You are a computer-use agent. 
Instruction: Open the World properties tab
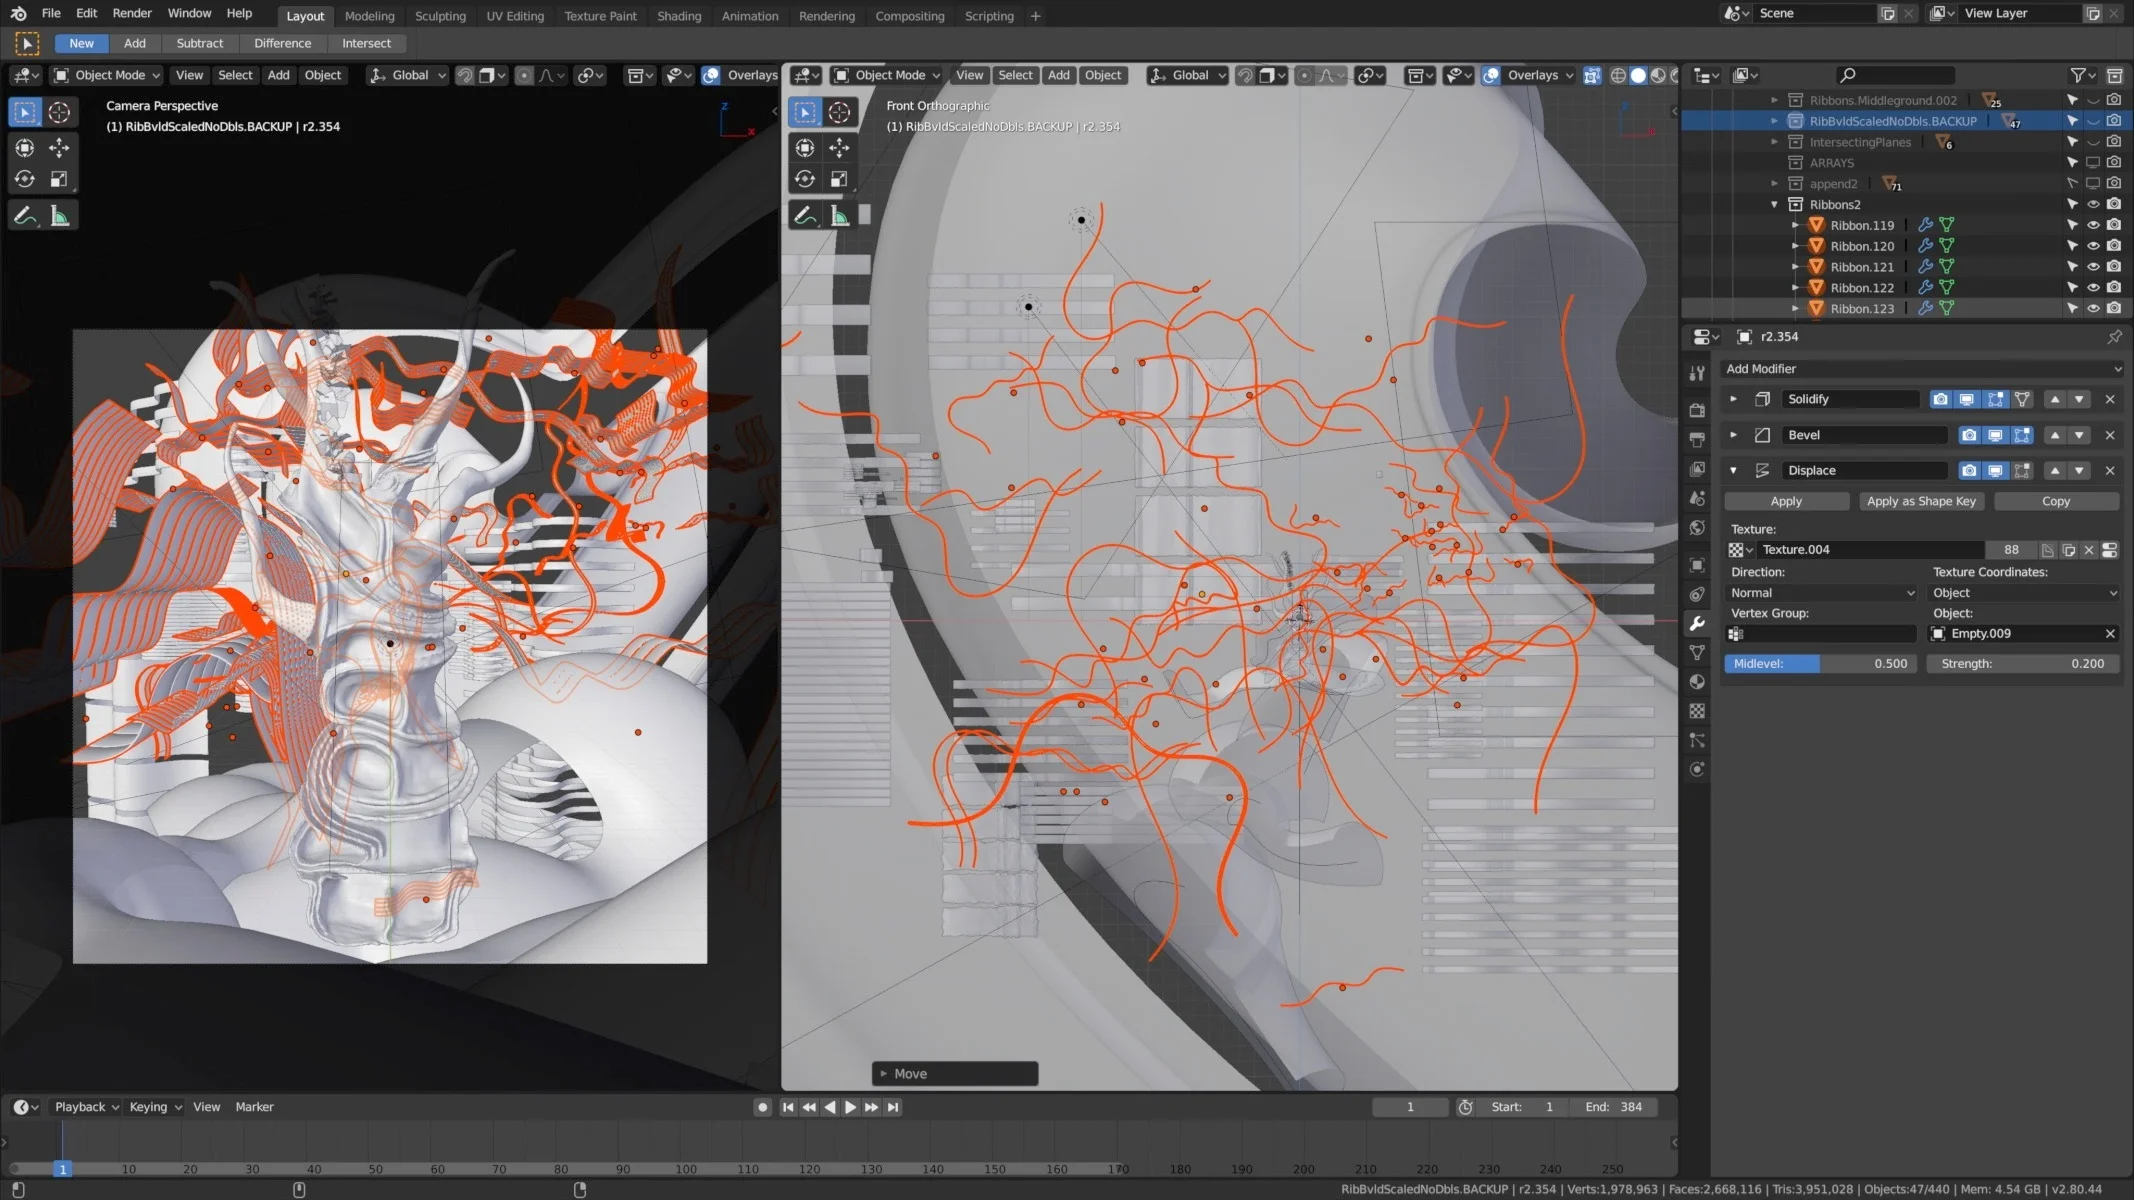[x=1697, y=528]
